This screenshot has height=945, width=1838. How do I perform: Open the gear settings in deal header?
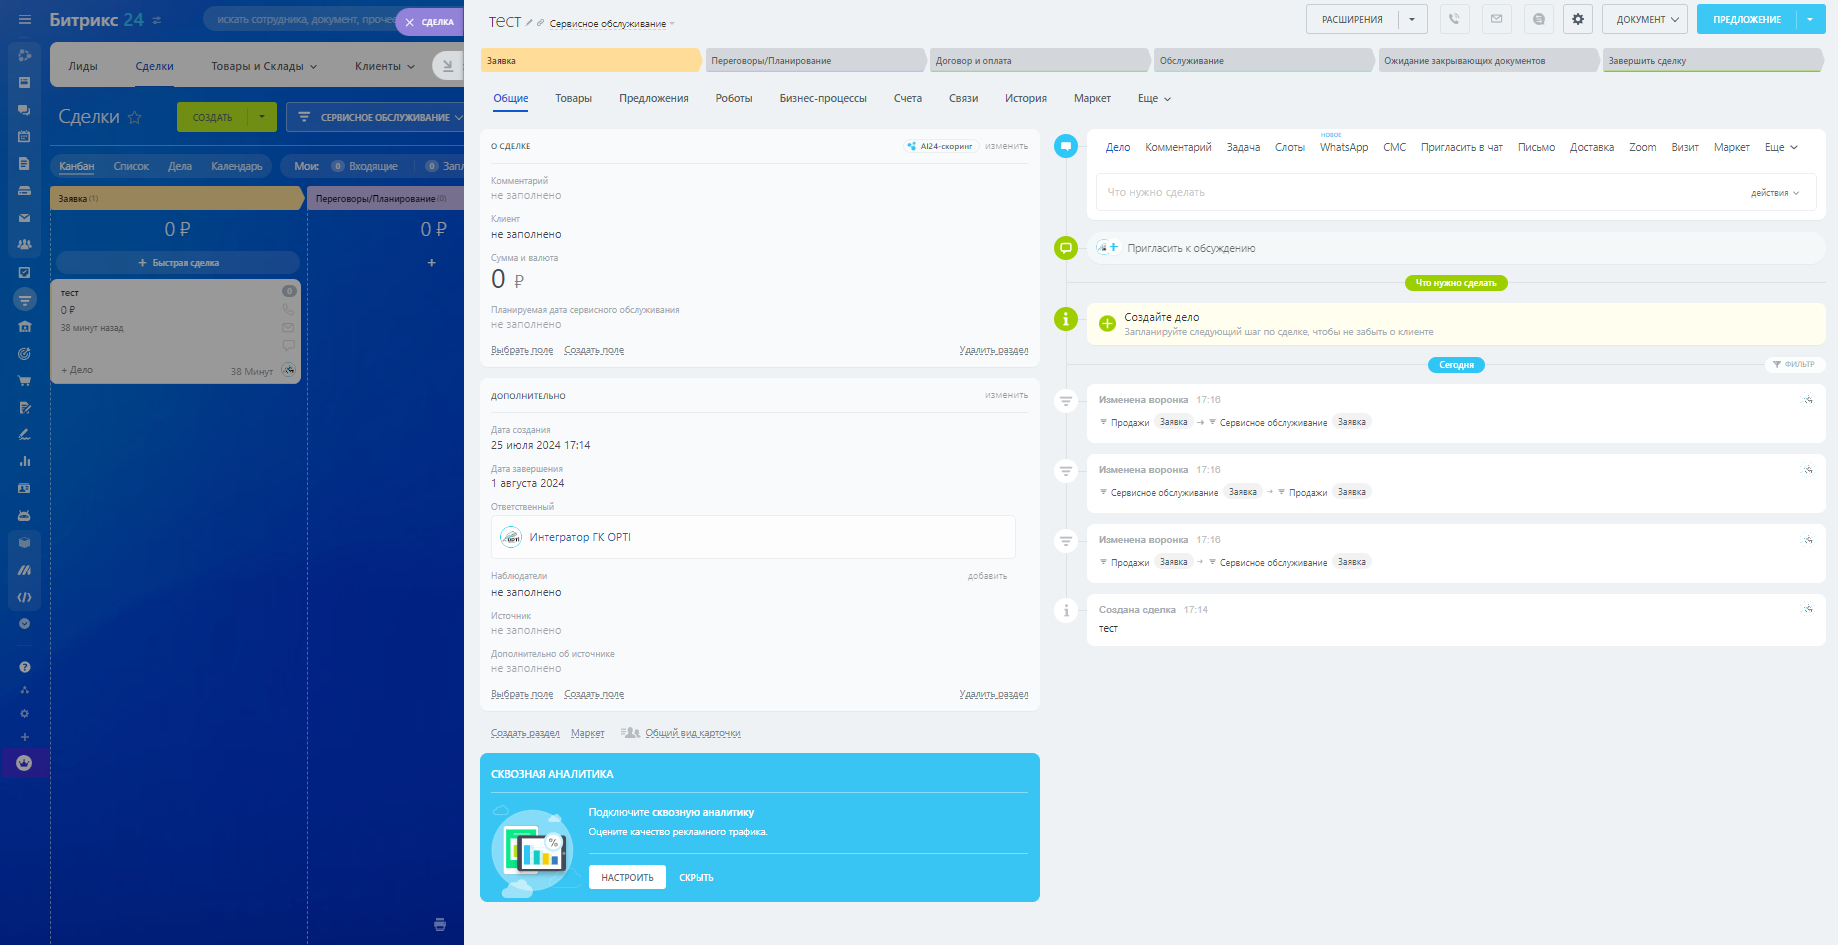(x=1578, y=19)
